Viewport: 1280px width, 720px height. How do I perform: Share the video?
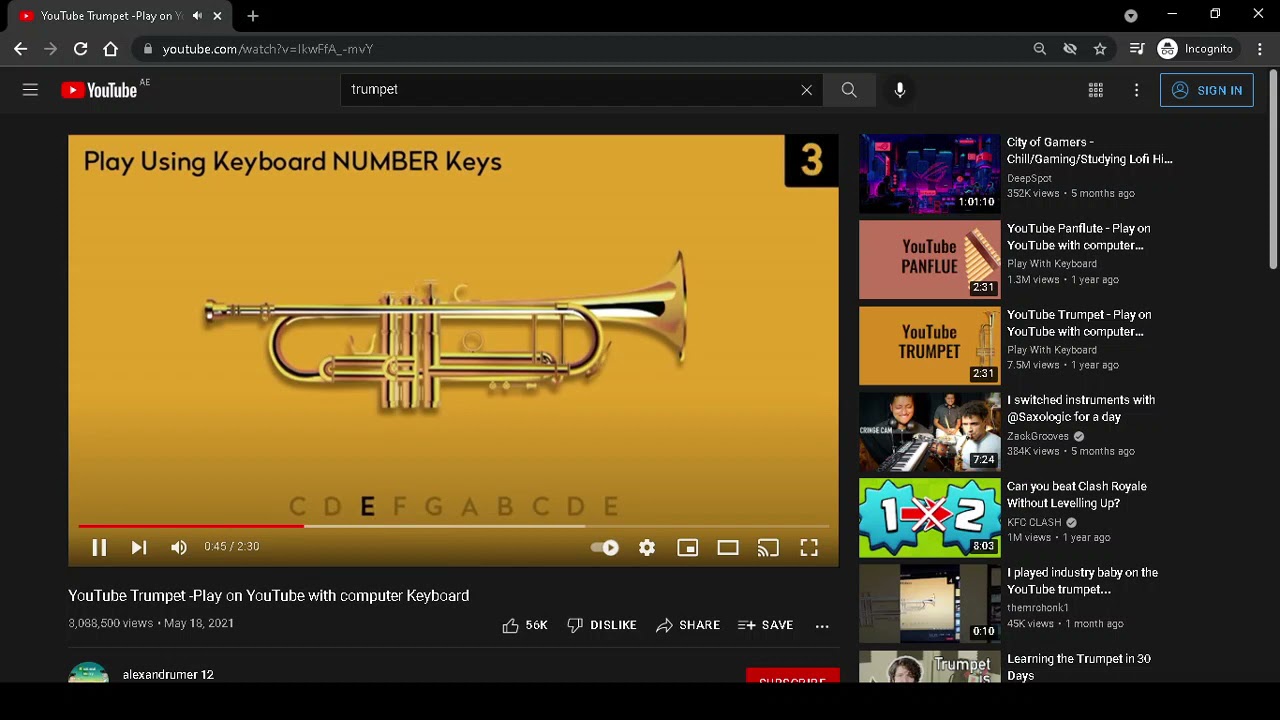click(x=688, y=625)
